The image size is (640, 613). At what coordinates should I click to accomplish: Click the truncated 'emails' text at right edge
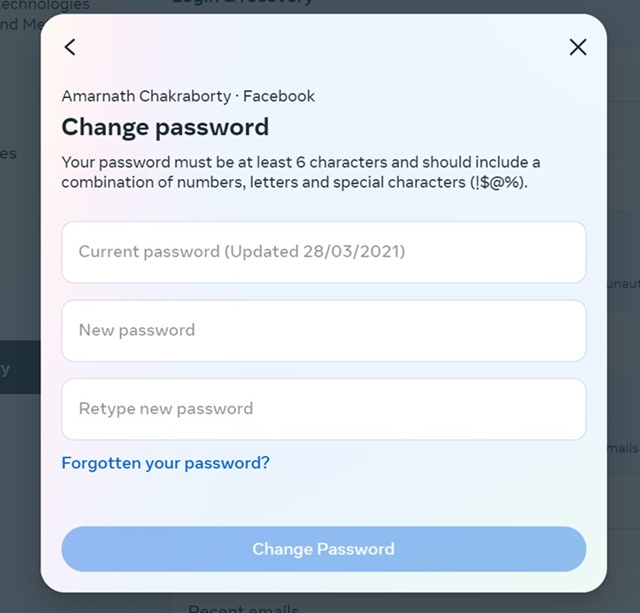(622, 449)
